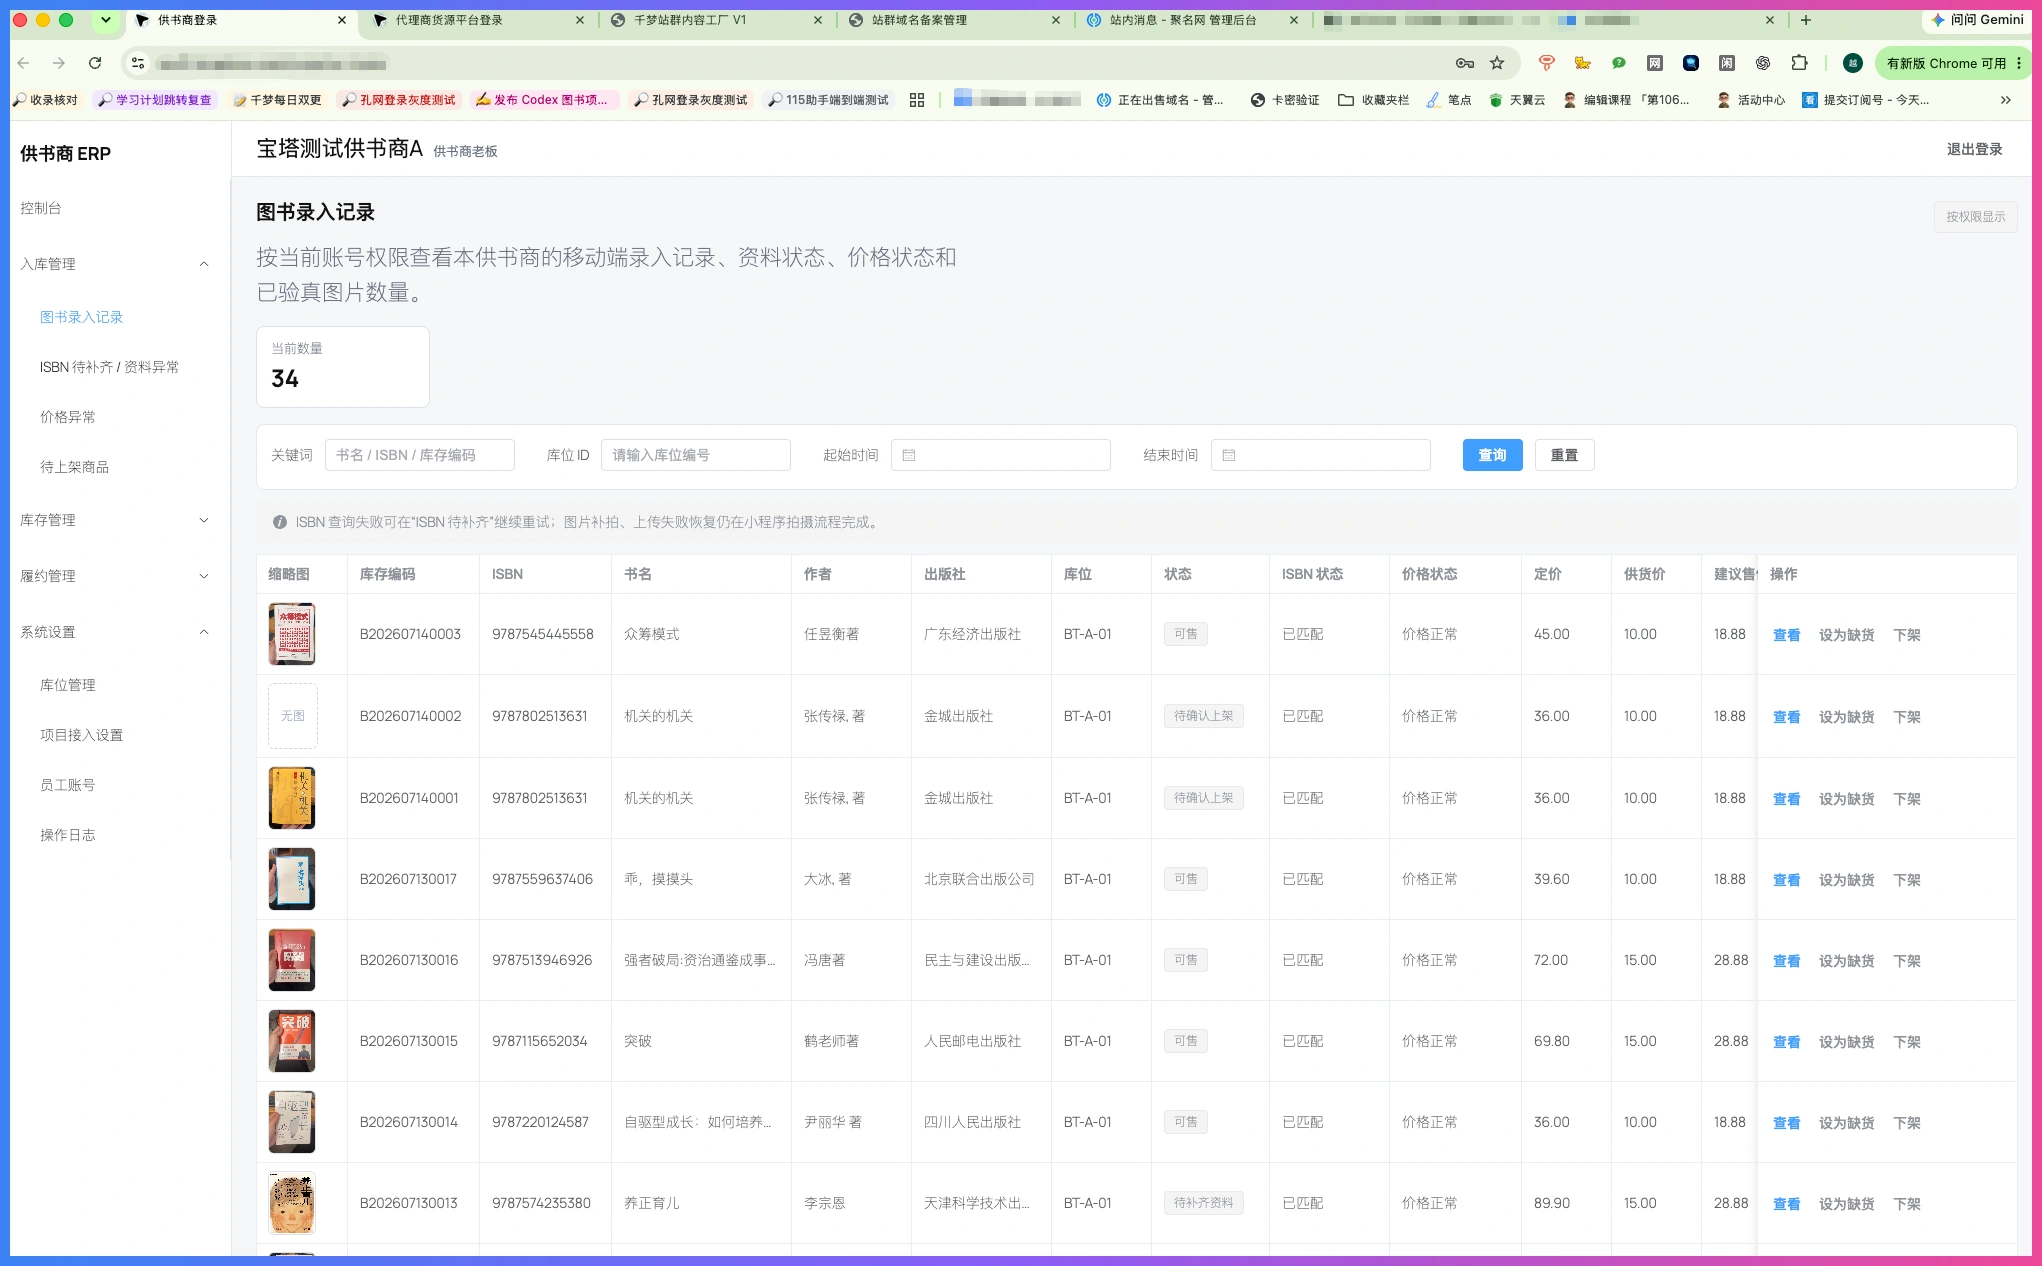Viewport: 2042px width, 1266px height.
Task: Open the 问问 Gemini button
Action: (1978, 20)
